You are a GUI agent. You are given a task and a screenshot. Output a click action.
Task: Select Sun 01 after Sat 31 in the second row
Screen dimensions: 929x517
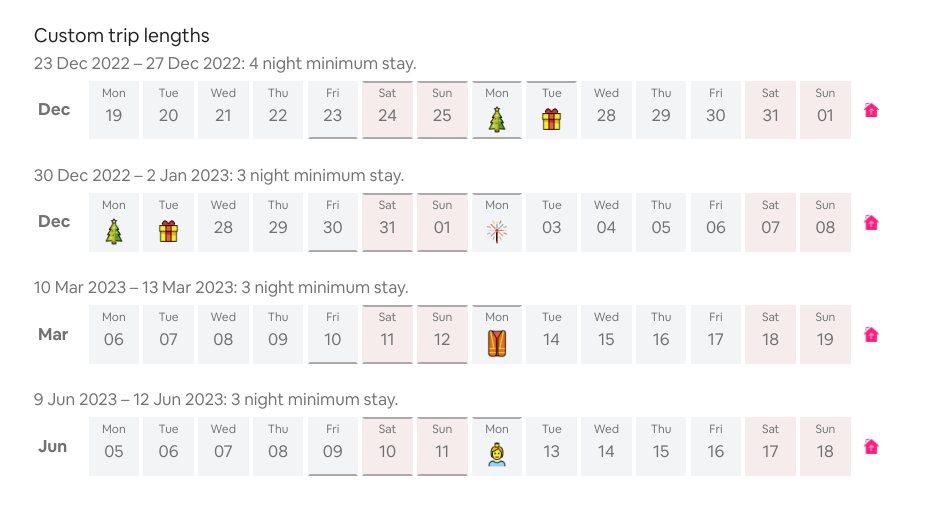tap(442, 222)
